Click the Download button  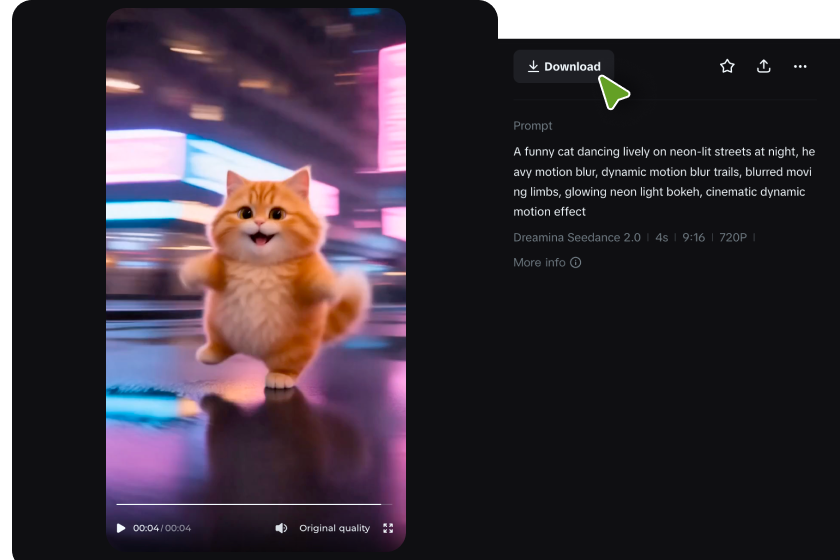pyautogui.click(x=564, y=66)
